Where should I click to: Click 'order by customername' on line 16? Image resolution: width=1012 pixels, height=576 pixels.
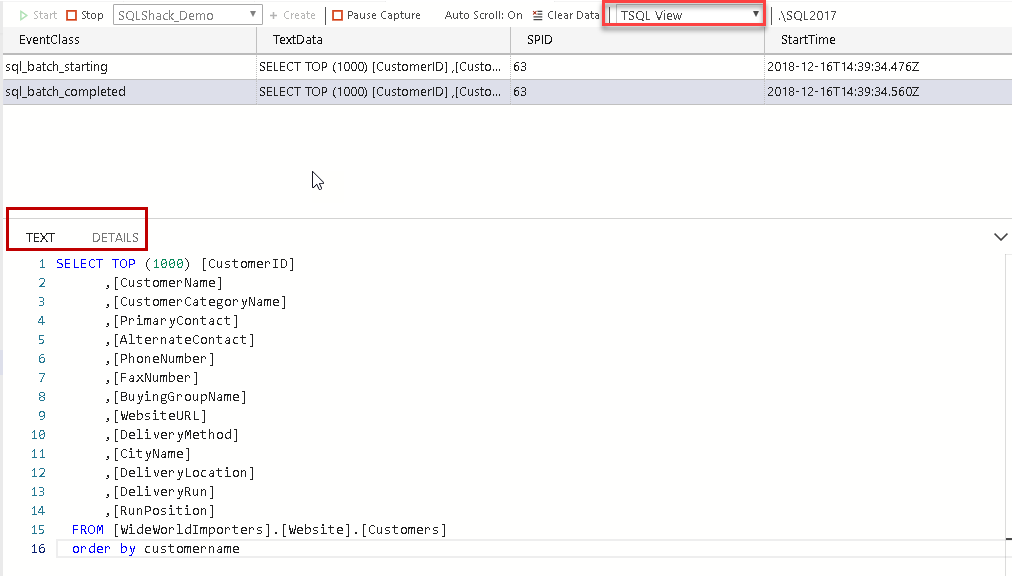pyautogui.click(x=156, y=549)
